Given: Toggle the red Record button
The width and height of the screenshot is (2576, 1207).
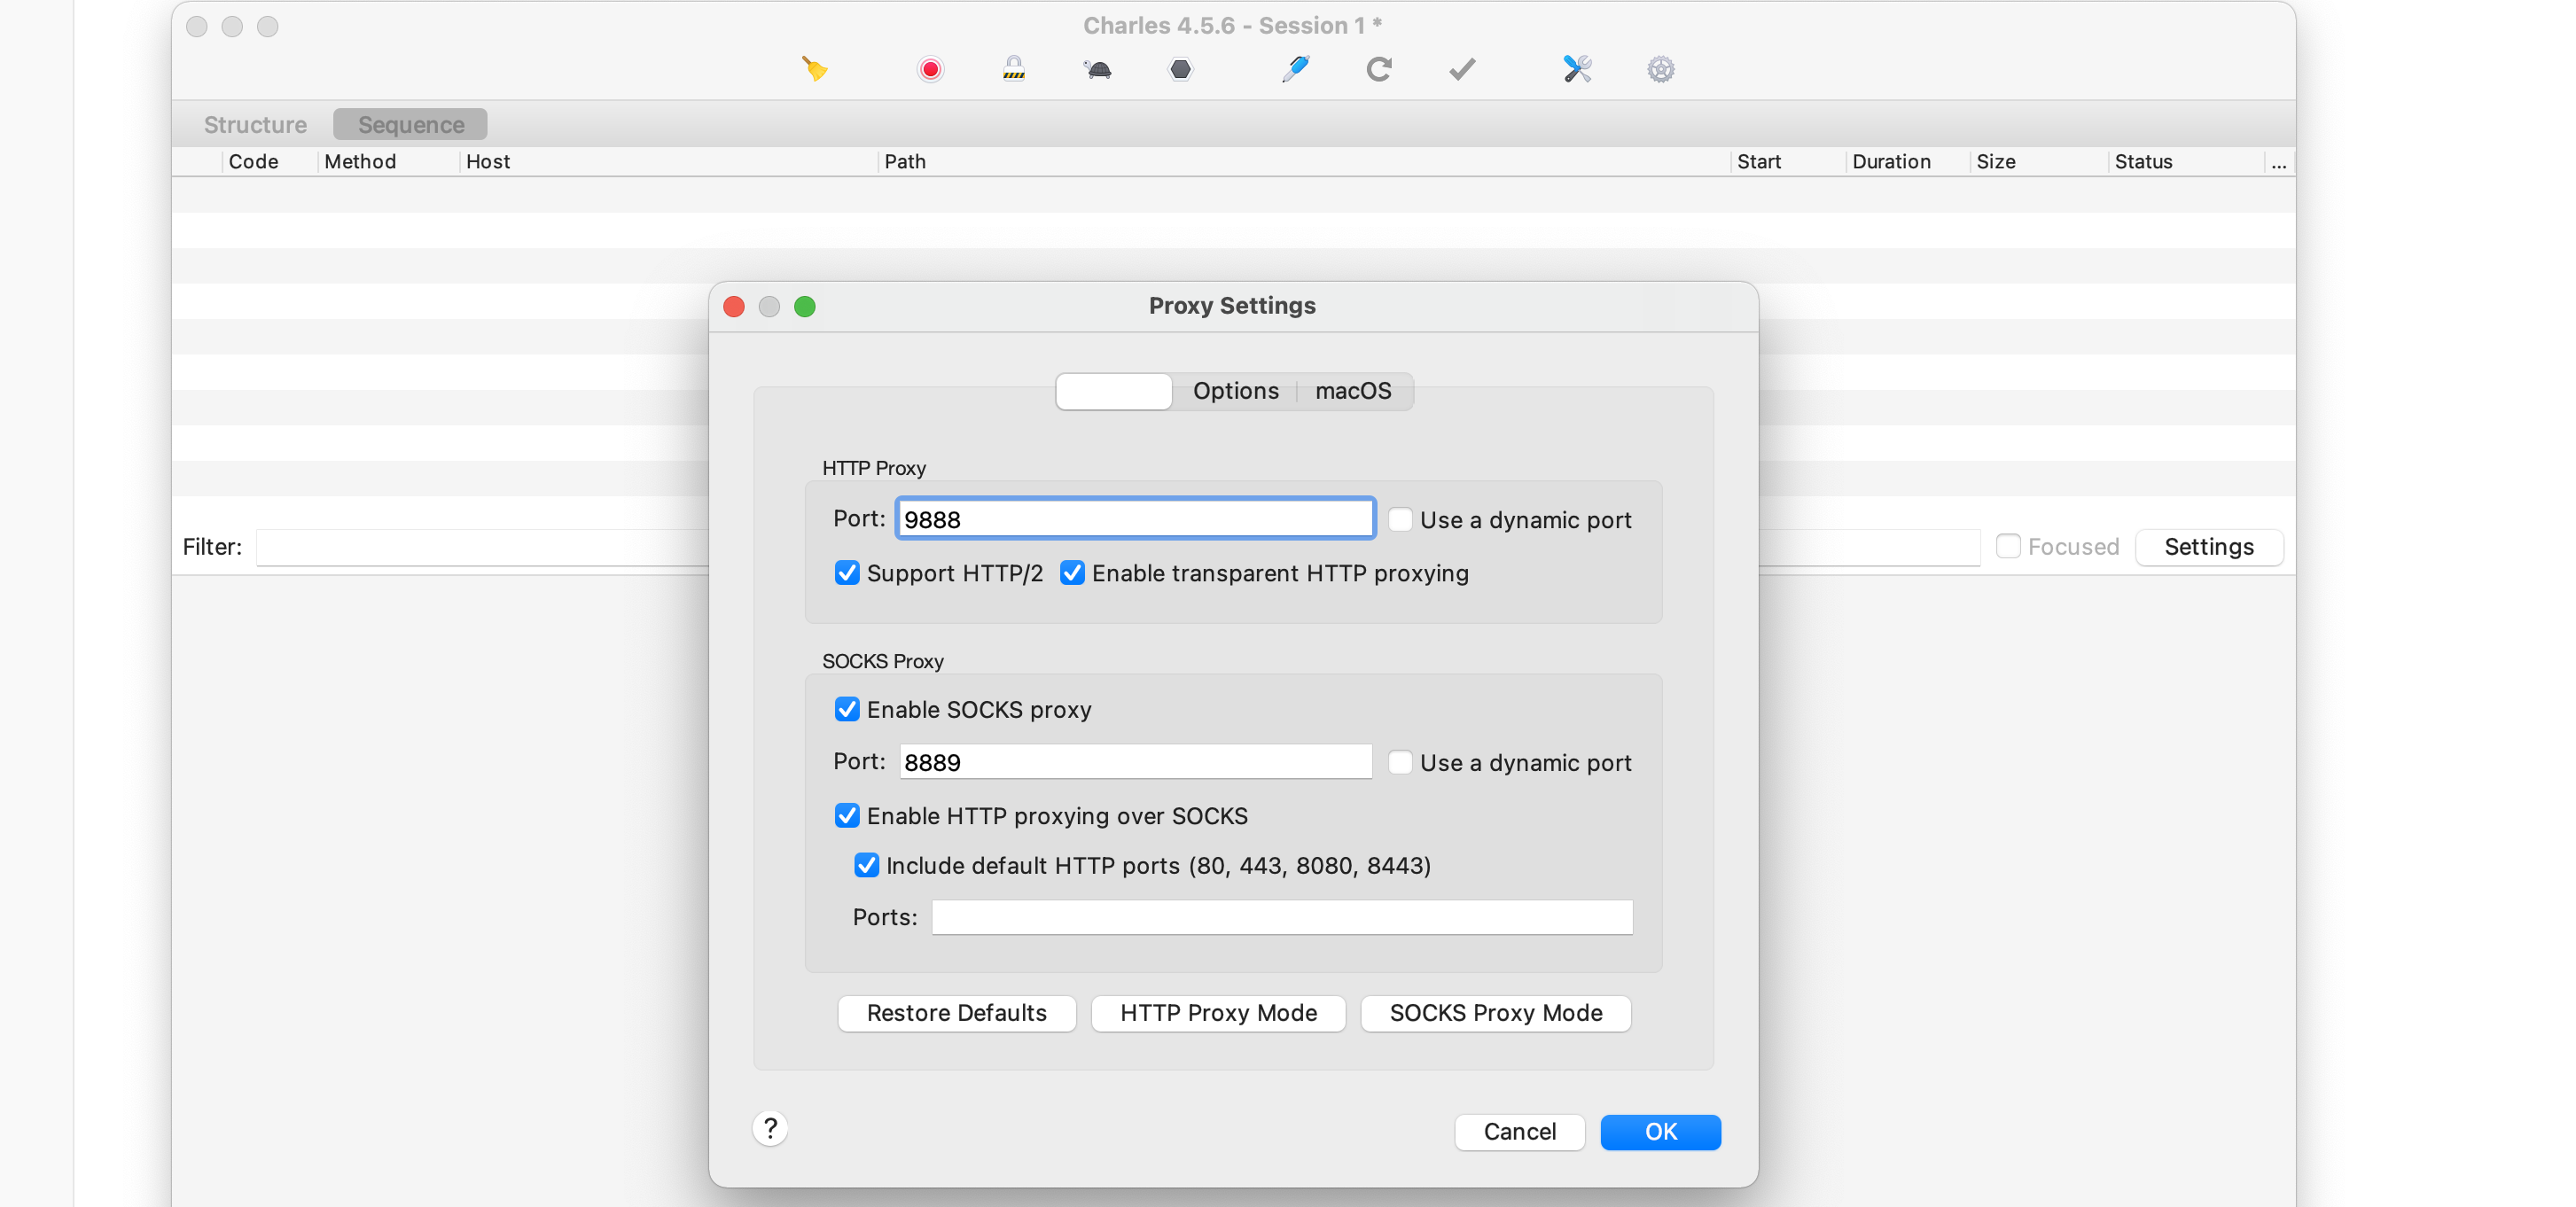Looking at the screenshot, I should [x=930, y=69].
